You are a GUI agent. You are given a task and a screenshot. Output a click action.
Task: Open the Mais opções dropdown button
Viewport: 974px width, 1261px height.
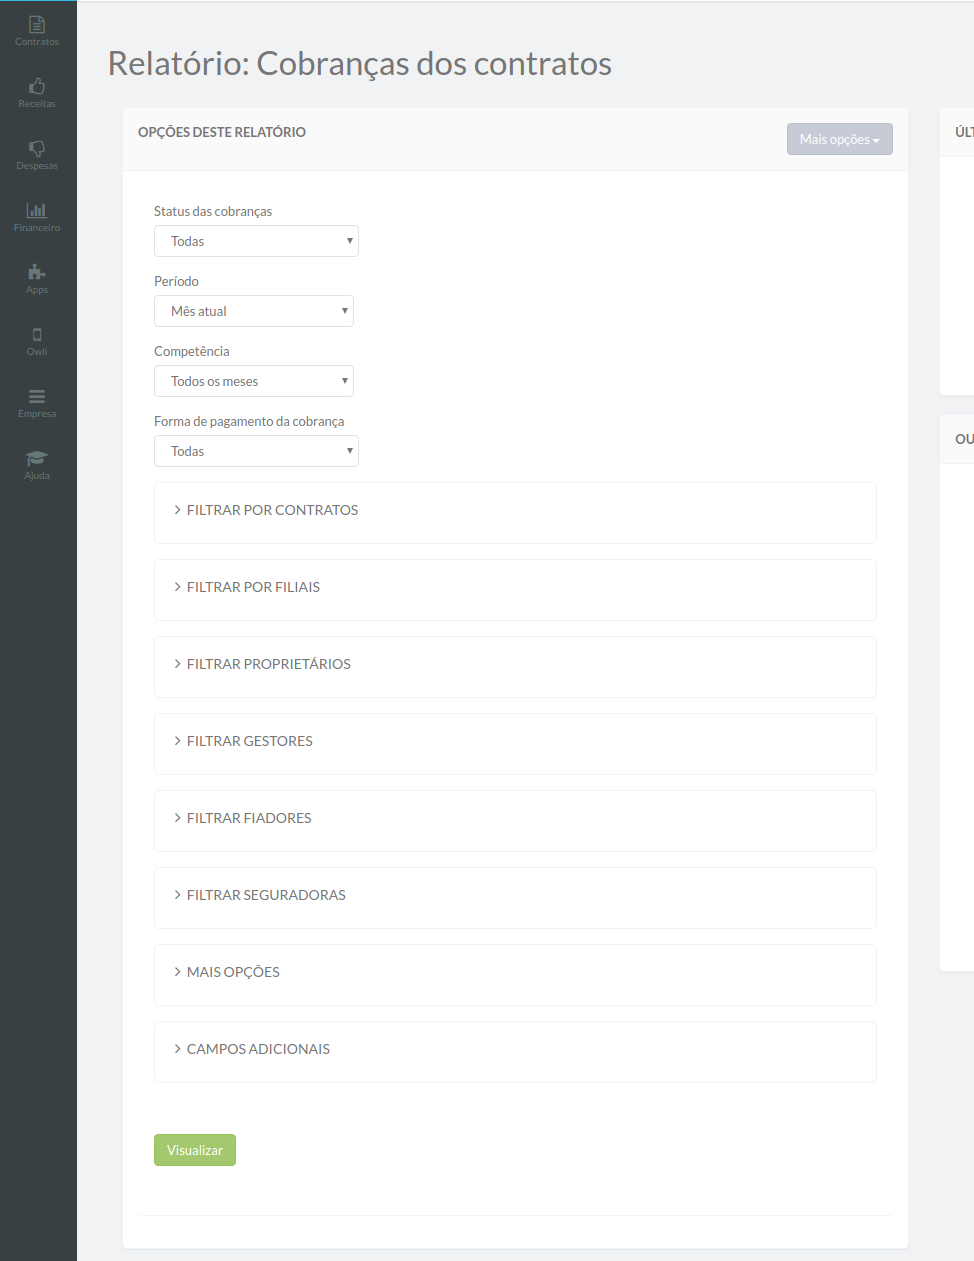(840, 139)
